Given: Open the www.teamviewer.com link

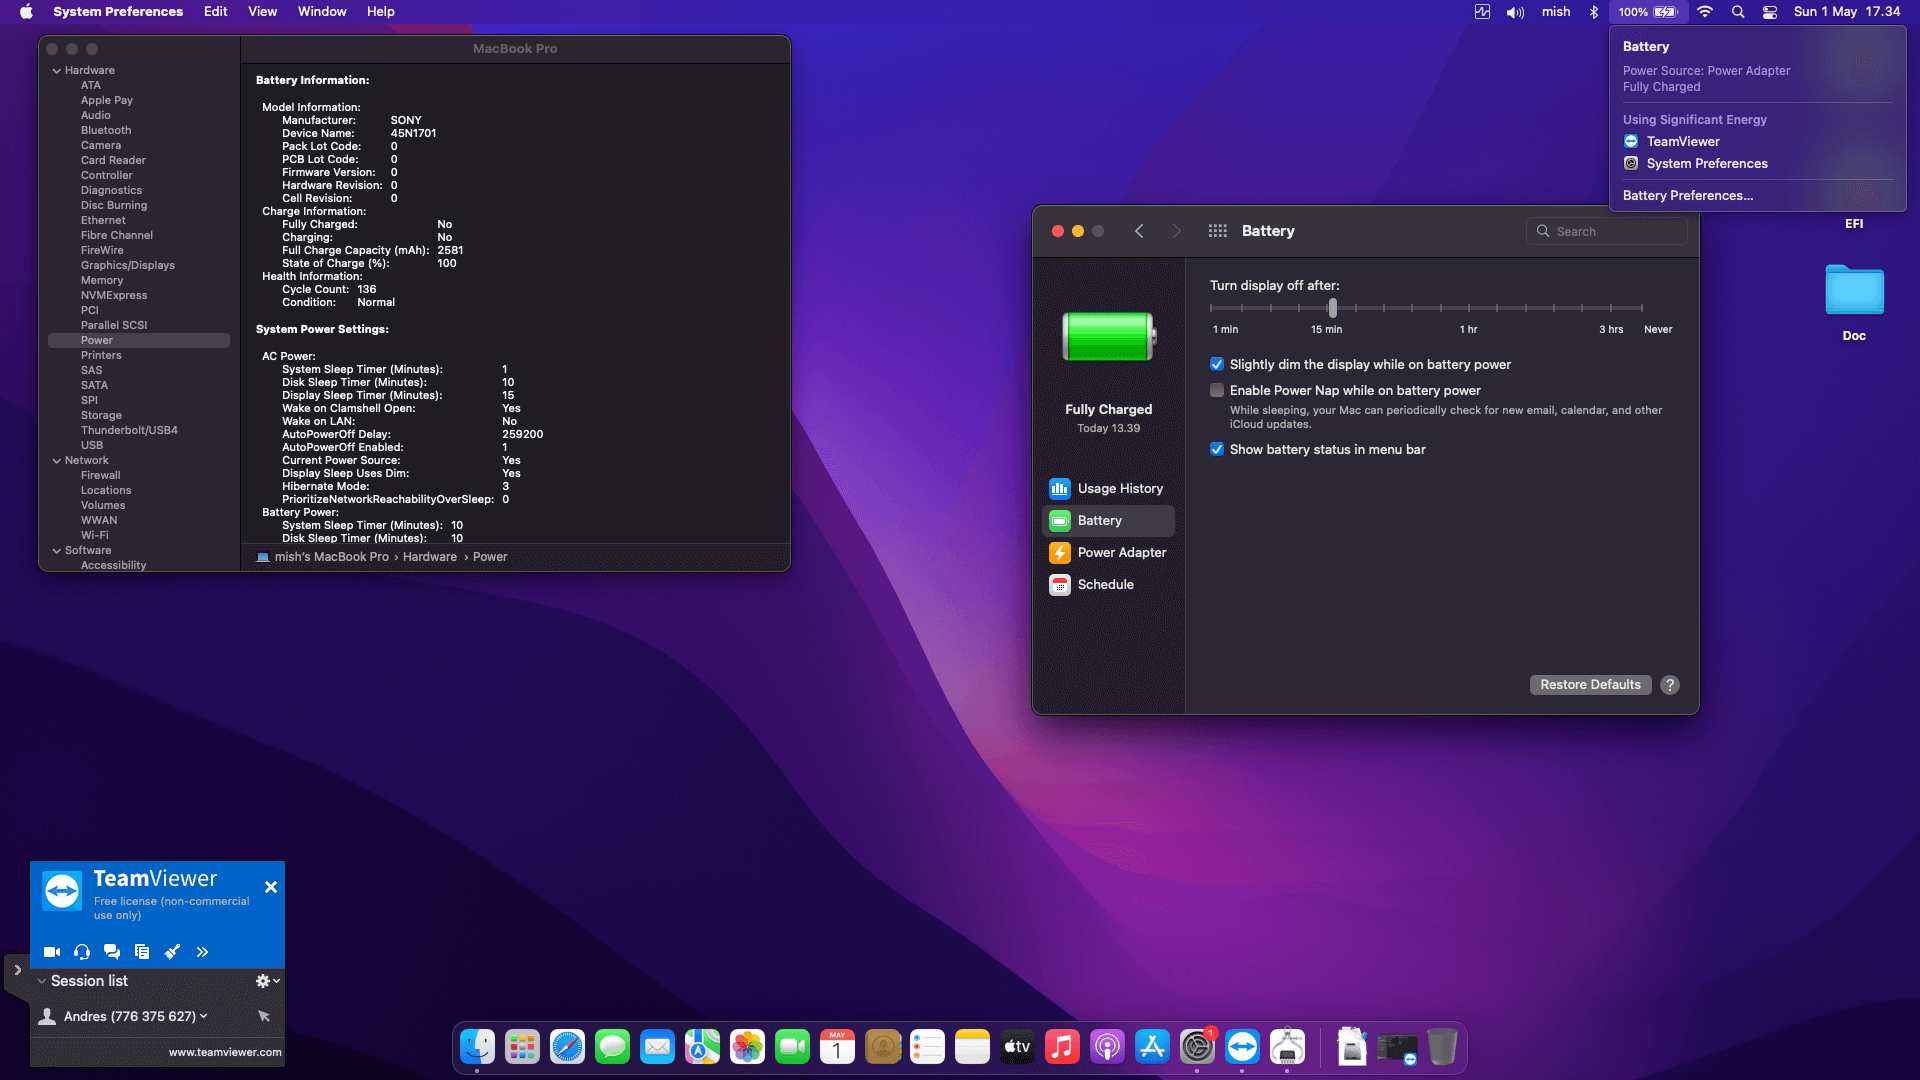Looking at the screenshot, I should coord(225,1052).
